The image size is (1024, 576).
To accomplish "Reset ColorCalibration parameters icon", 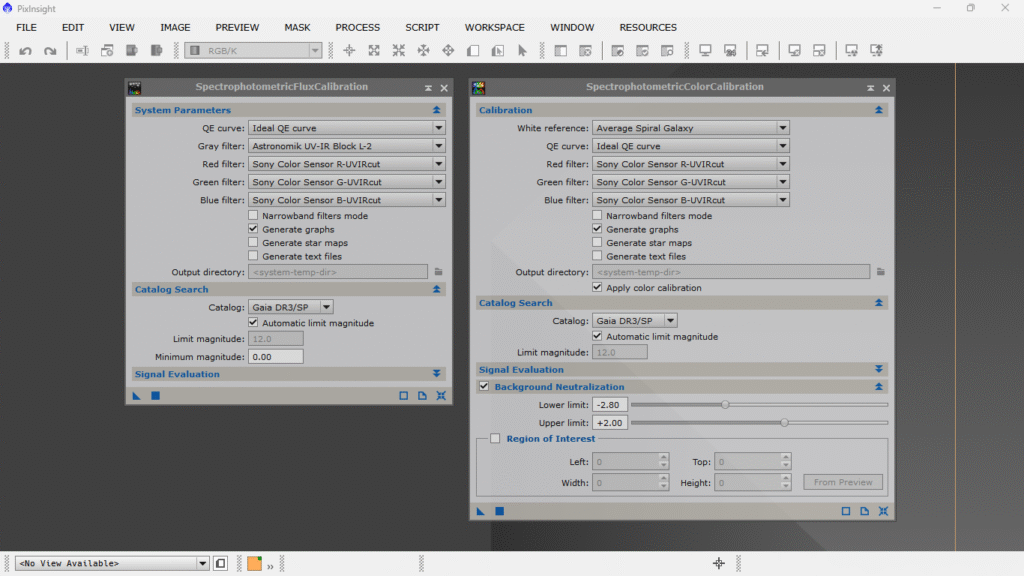I will tap(884, 511).
